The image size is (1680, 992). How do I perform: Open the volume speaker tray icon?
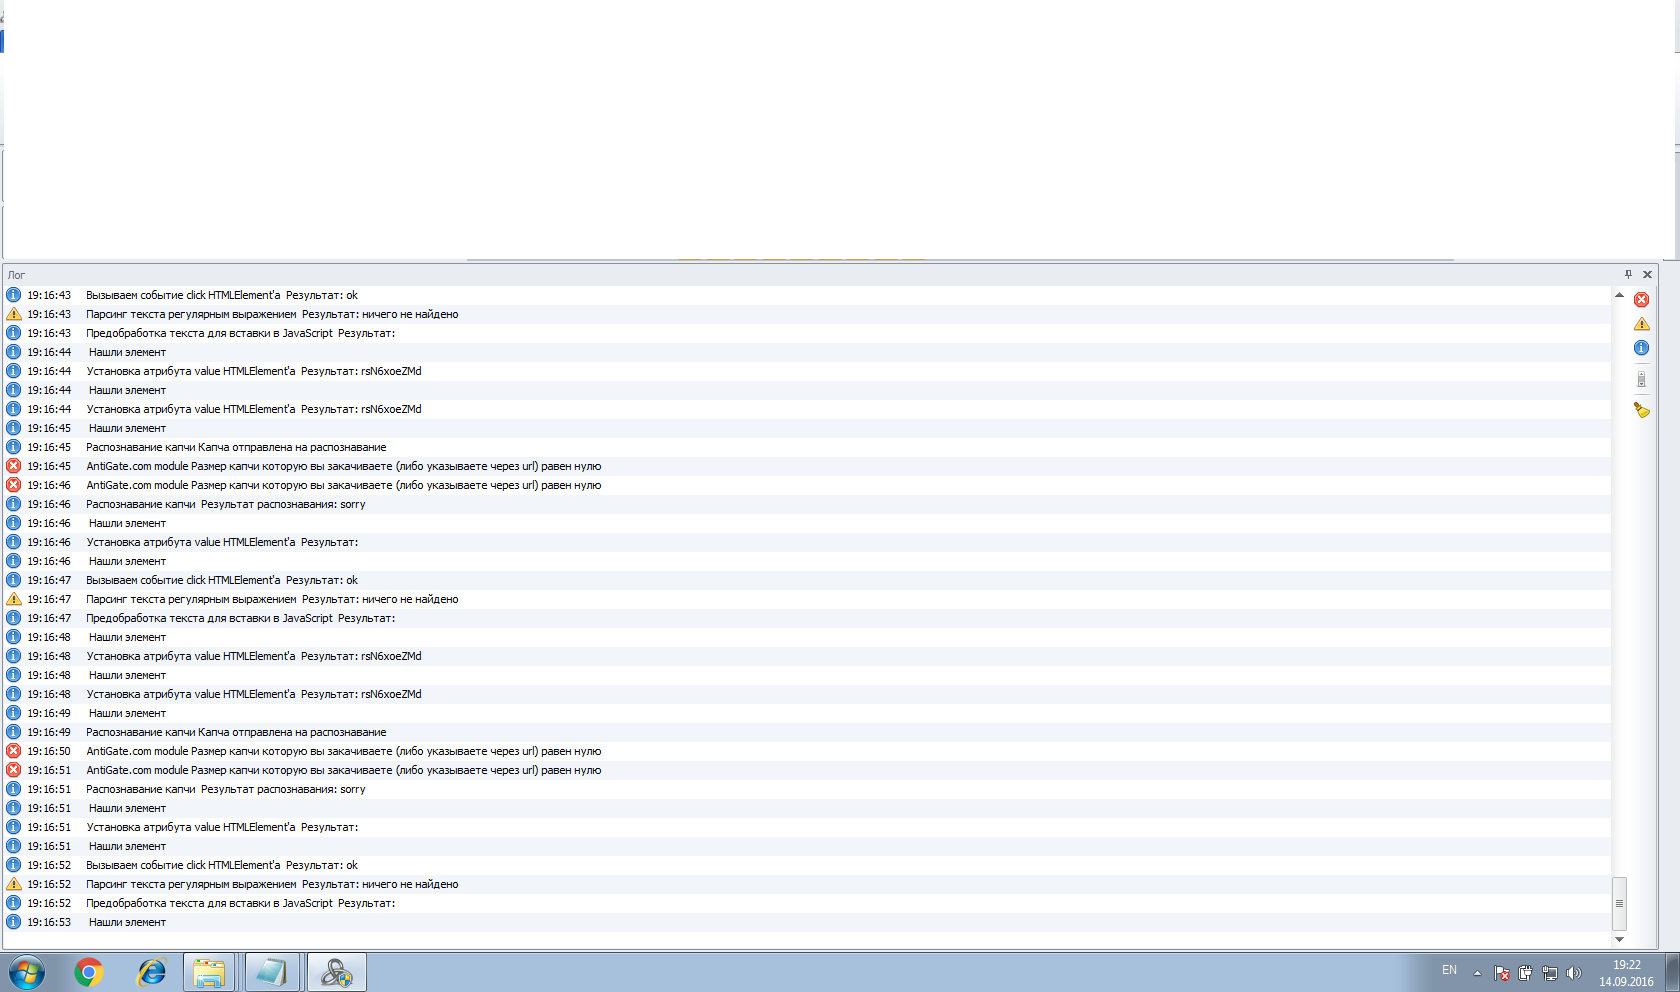(x=1574, y=973)
